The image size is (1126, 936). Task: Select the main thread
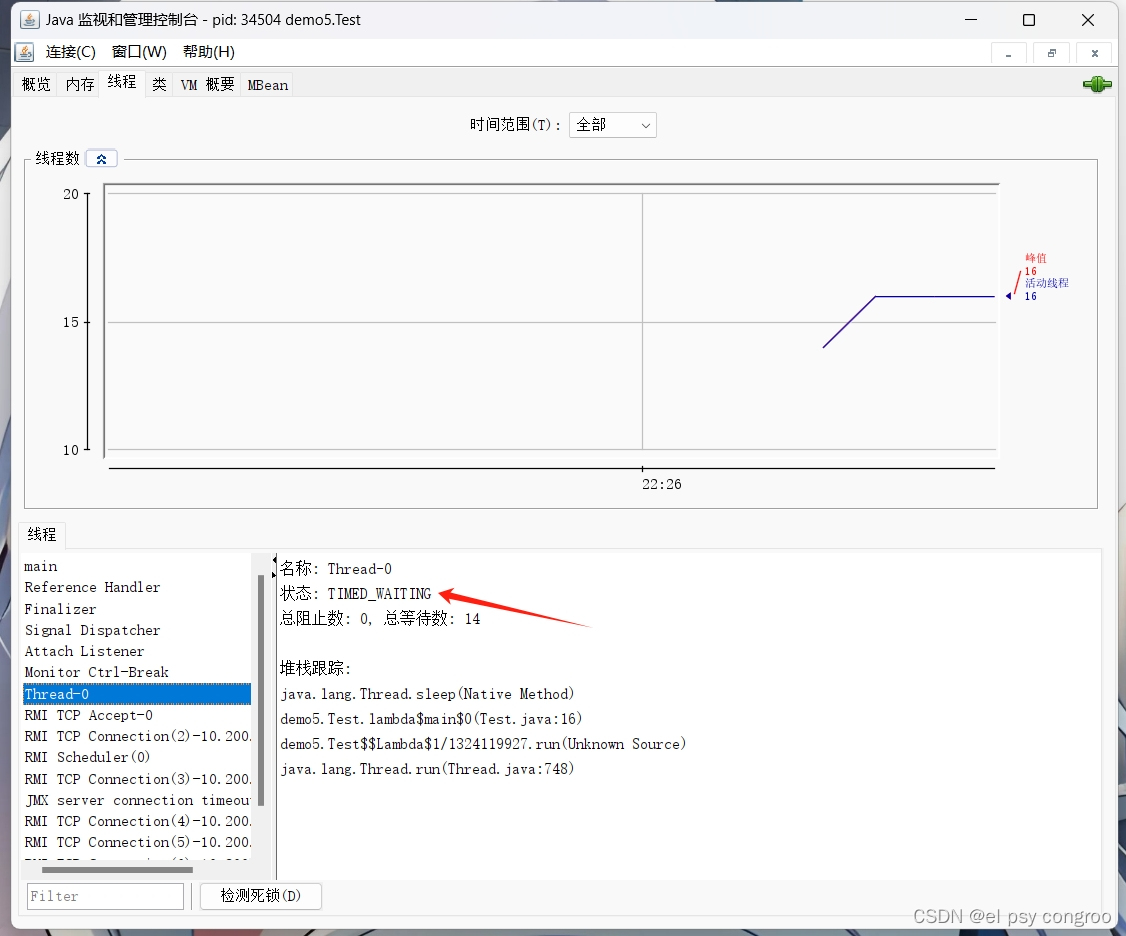pyautogui.click(x=136, y=567)
